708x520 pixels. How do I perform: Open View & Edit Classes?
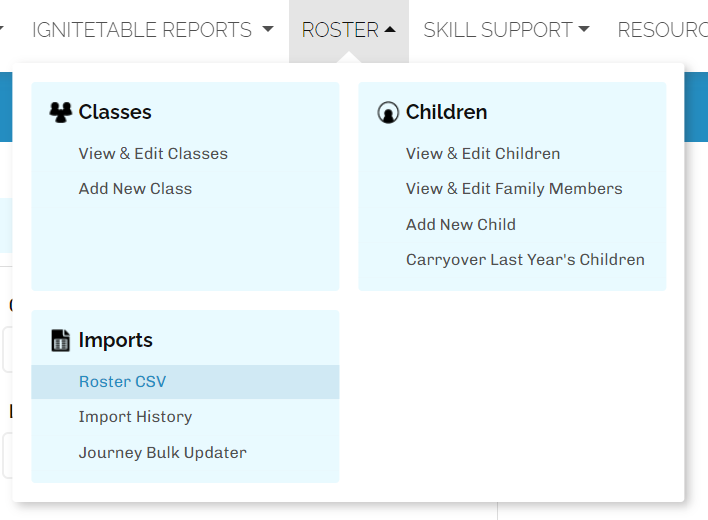pos(153,154)
